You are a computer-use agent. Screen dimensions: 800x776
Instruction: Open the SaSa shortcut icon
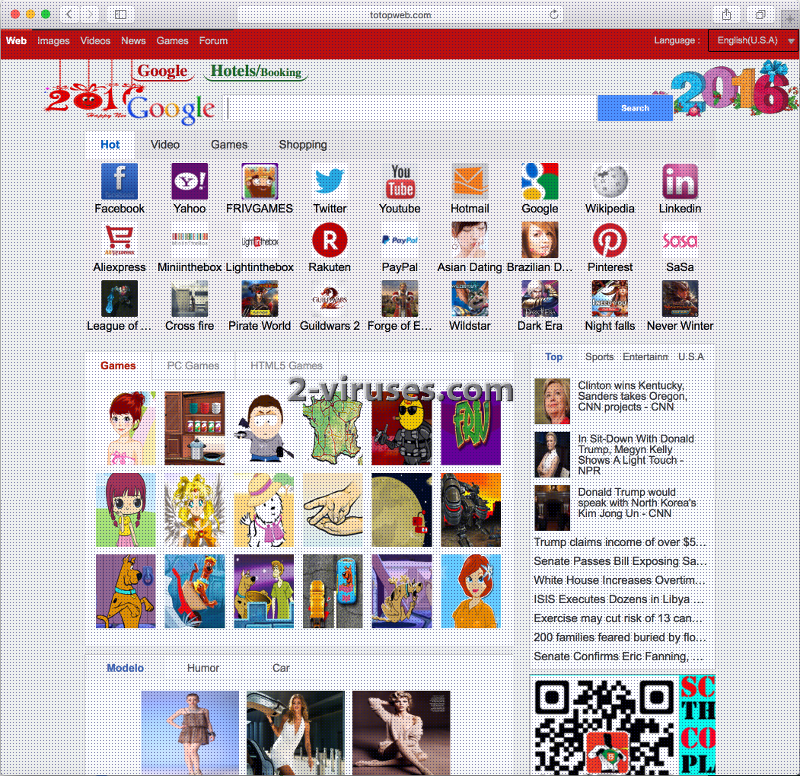tap(680, 240)
